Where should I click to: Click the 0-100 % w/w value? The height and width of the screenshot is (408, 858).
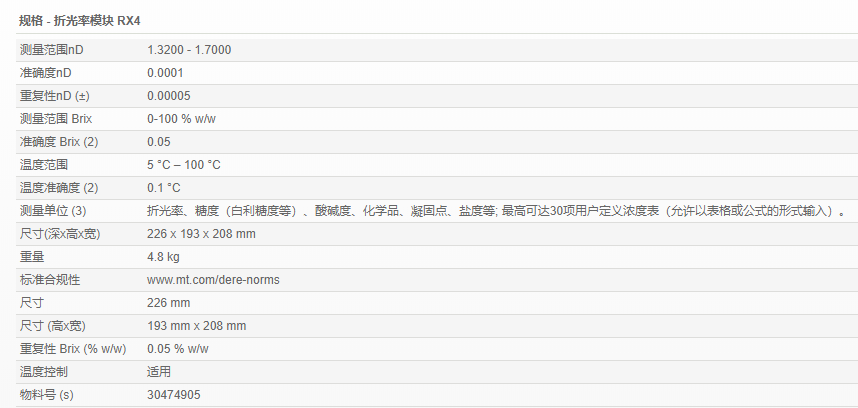click(x=183, y=119)
